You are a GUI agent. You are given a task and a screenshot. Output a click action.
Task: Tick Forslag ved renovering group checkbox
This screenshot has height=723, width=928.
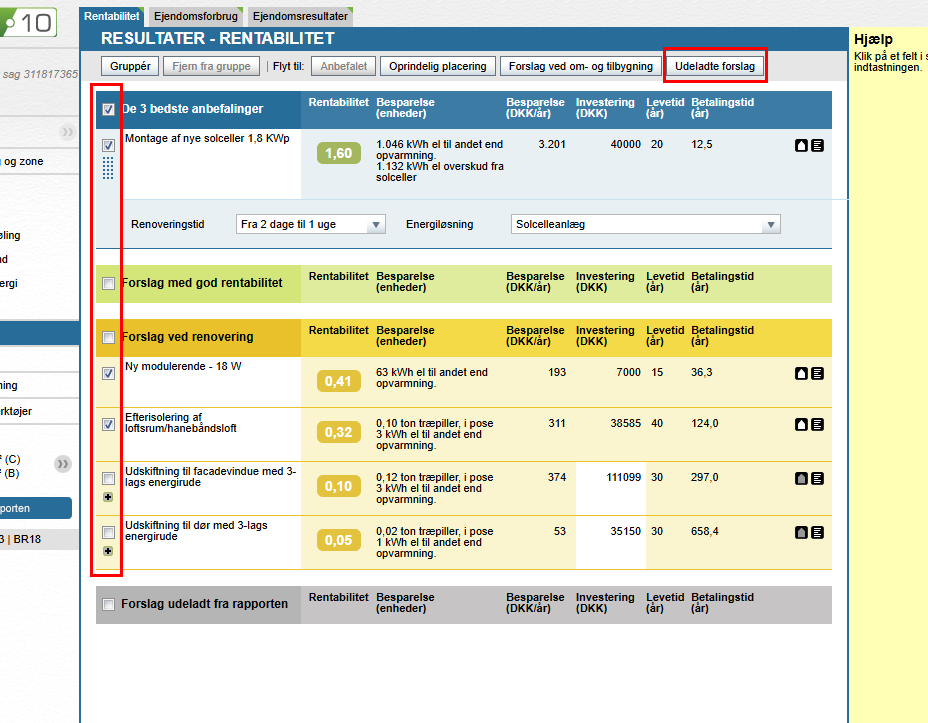[x=108, y=337]
